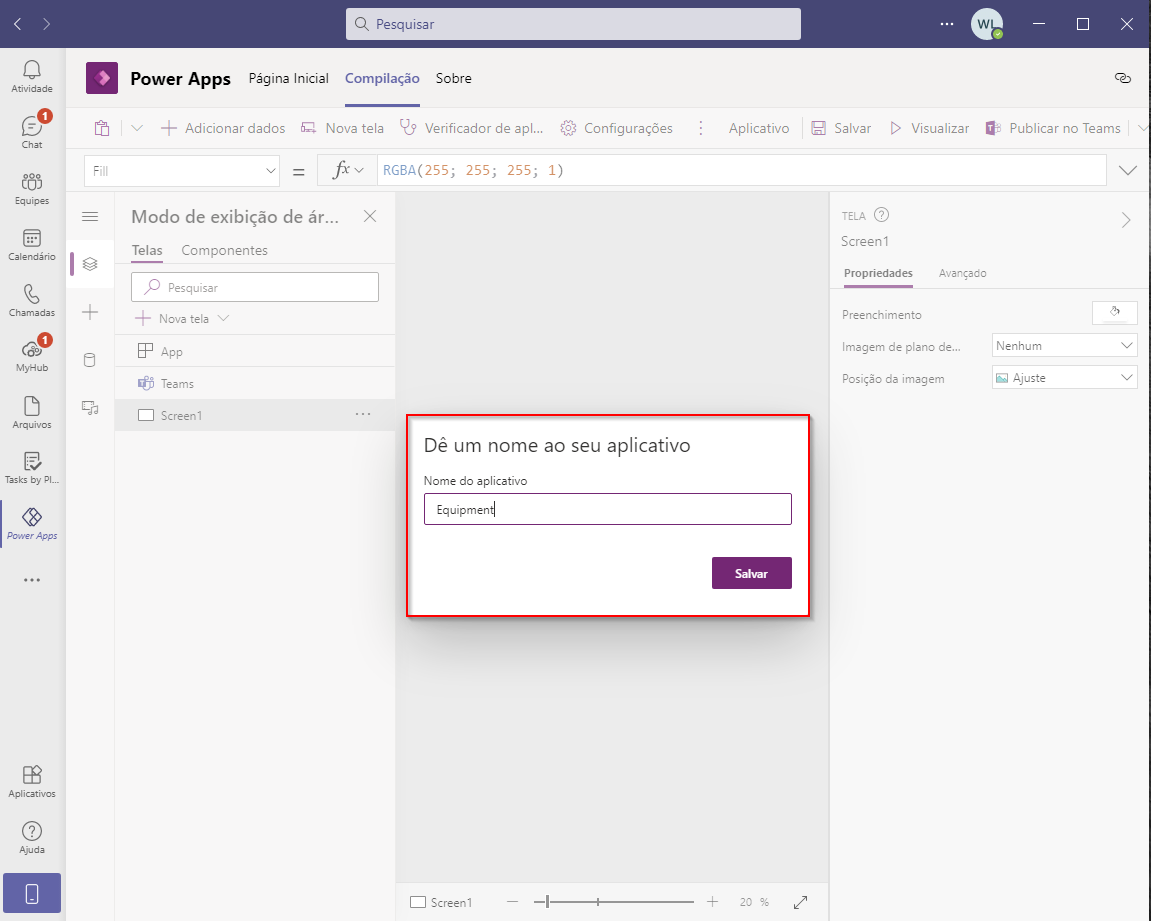This screenshot has width=1151, height=921.
Task: Click the Nome do aplicativo text field
Action: coord(608,509)
